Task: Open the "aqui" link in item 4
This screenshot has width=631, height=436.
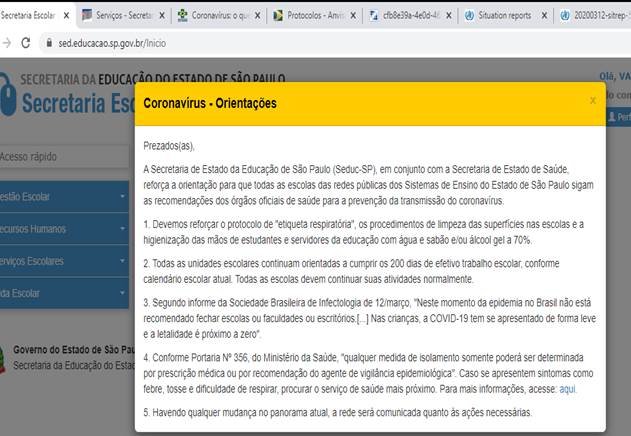Action: 567,389
